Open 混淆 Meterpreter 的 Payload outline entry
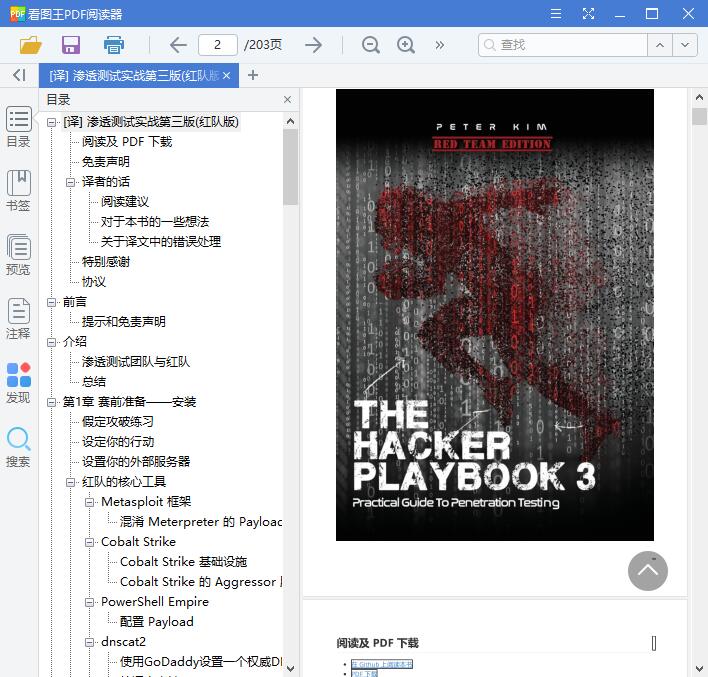Image resolution: width=708 pixels, height=677 pixels. (201, 522)
